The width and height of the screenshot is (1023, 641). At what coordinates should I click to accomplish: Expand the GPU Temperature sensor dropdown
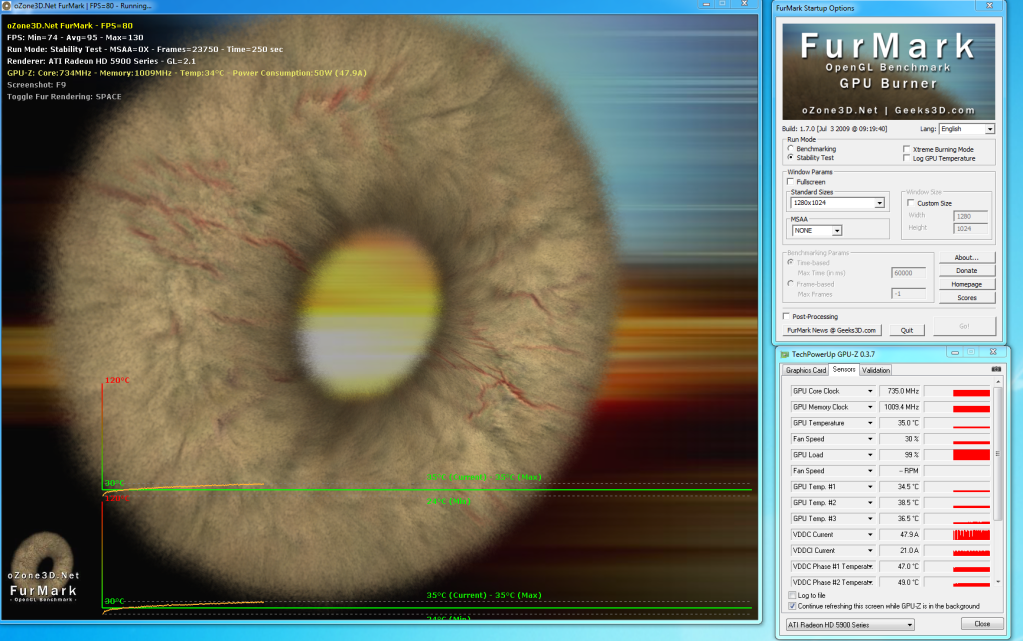tap(870, 423)
